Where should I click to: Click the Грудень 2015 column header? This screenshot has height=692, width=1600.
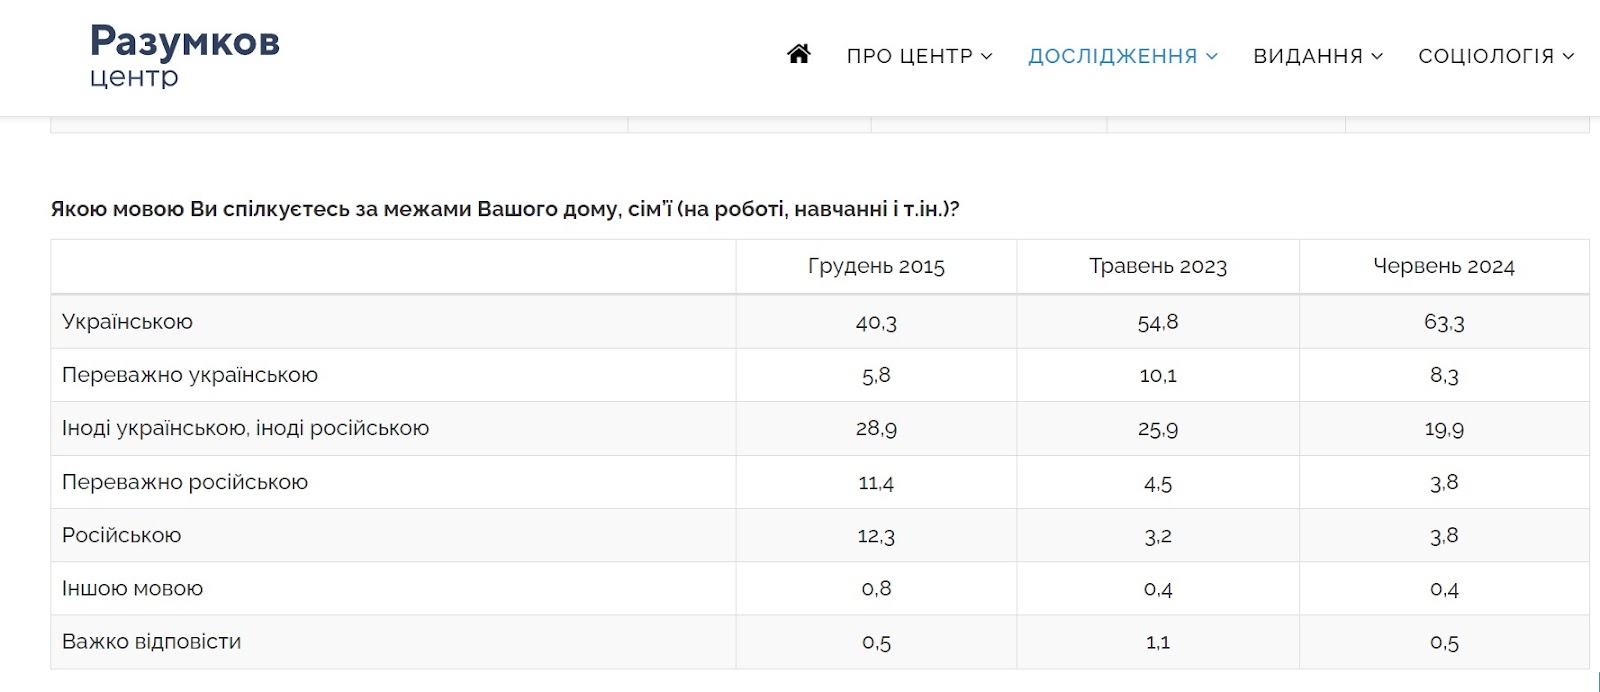click(876, 266)
